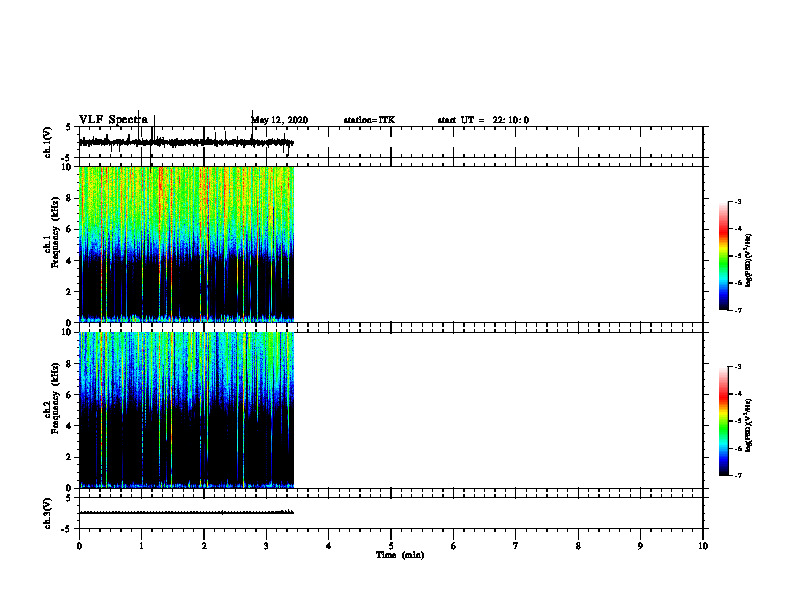The height and width of the screenshot is (612, 792).
Task: Click the date text "May 12, 2020"
Action: (280, 120)
